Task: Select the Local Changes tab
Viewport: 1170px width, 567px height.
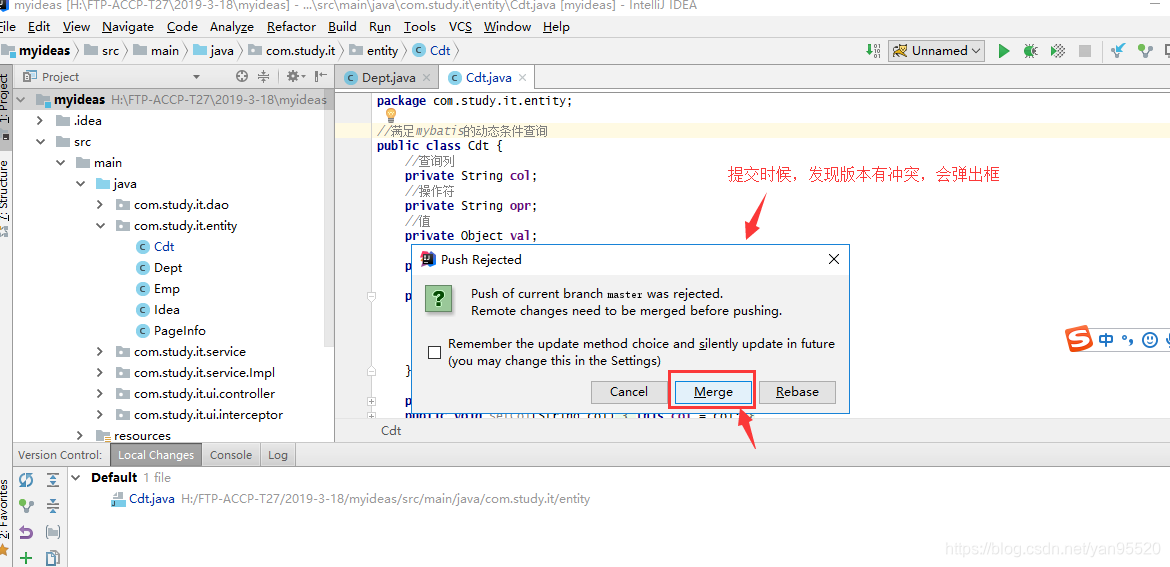Action: (x=156, y=455)
